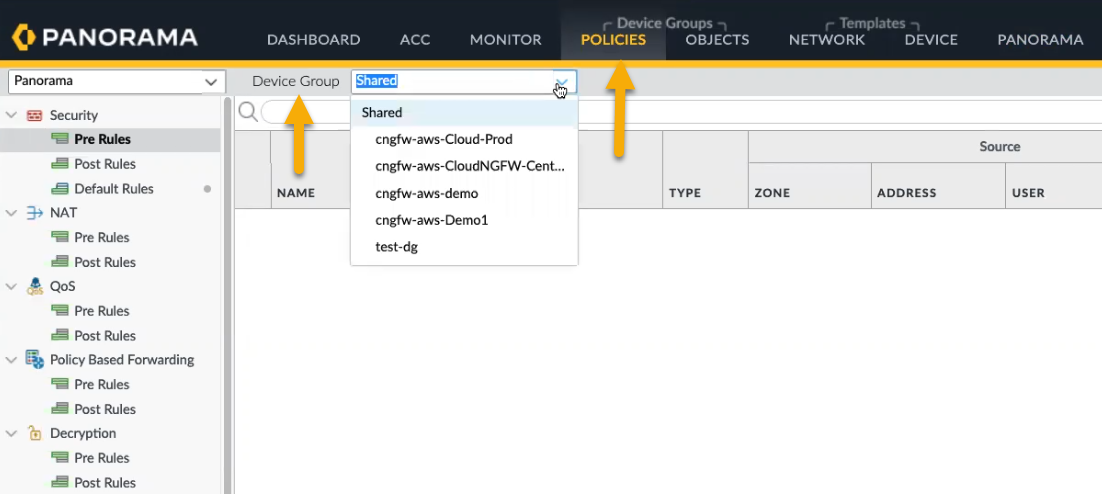Select Post Rules under Policy Based Forwarding
This screenshot has width=1102, height=494.
pyautogui.click(x=105, y=408)
